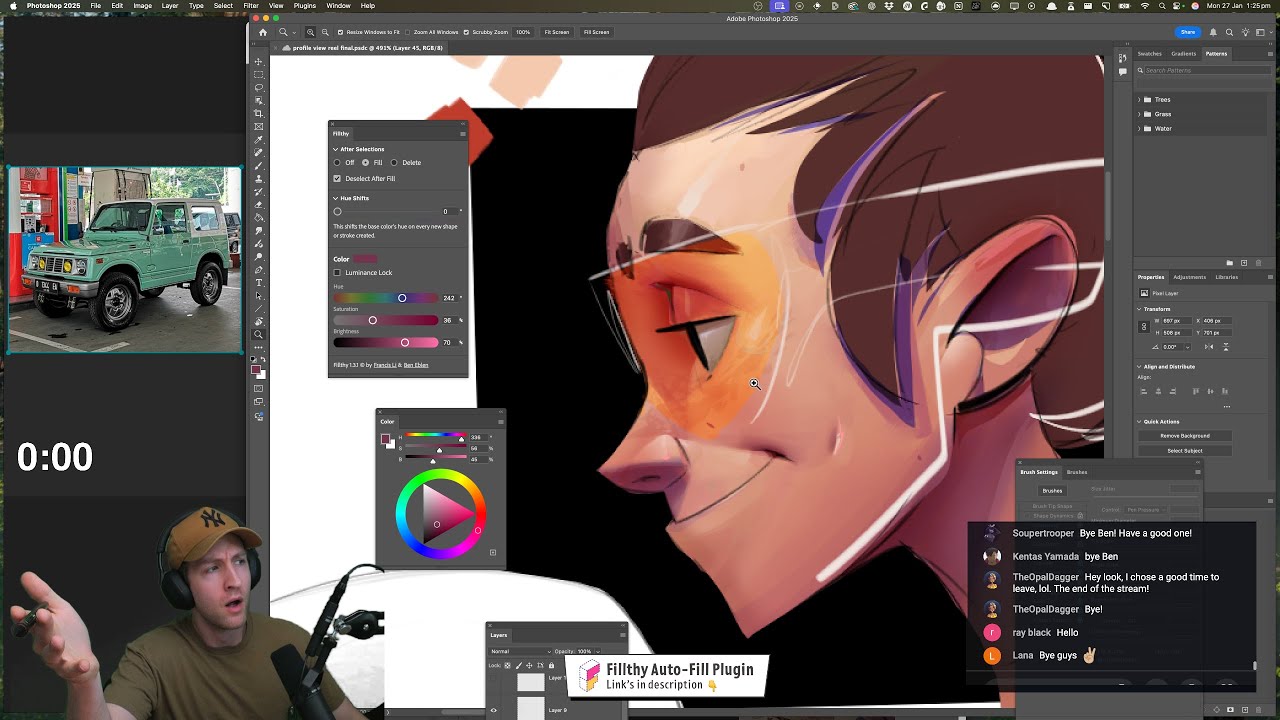This screenshot has height=720, width=1280.
Task: Click flip horizontal icon in Transform section
Action: click(x=1209, y=347)
